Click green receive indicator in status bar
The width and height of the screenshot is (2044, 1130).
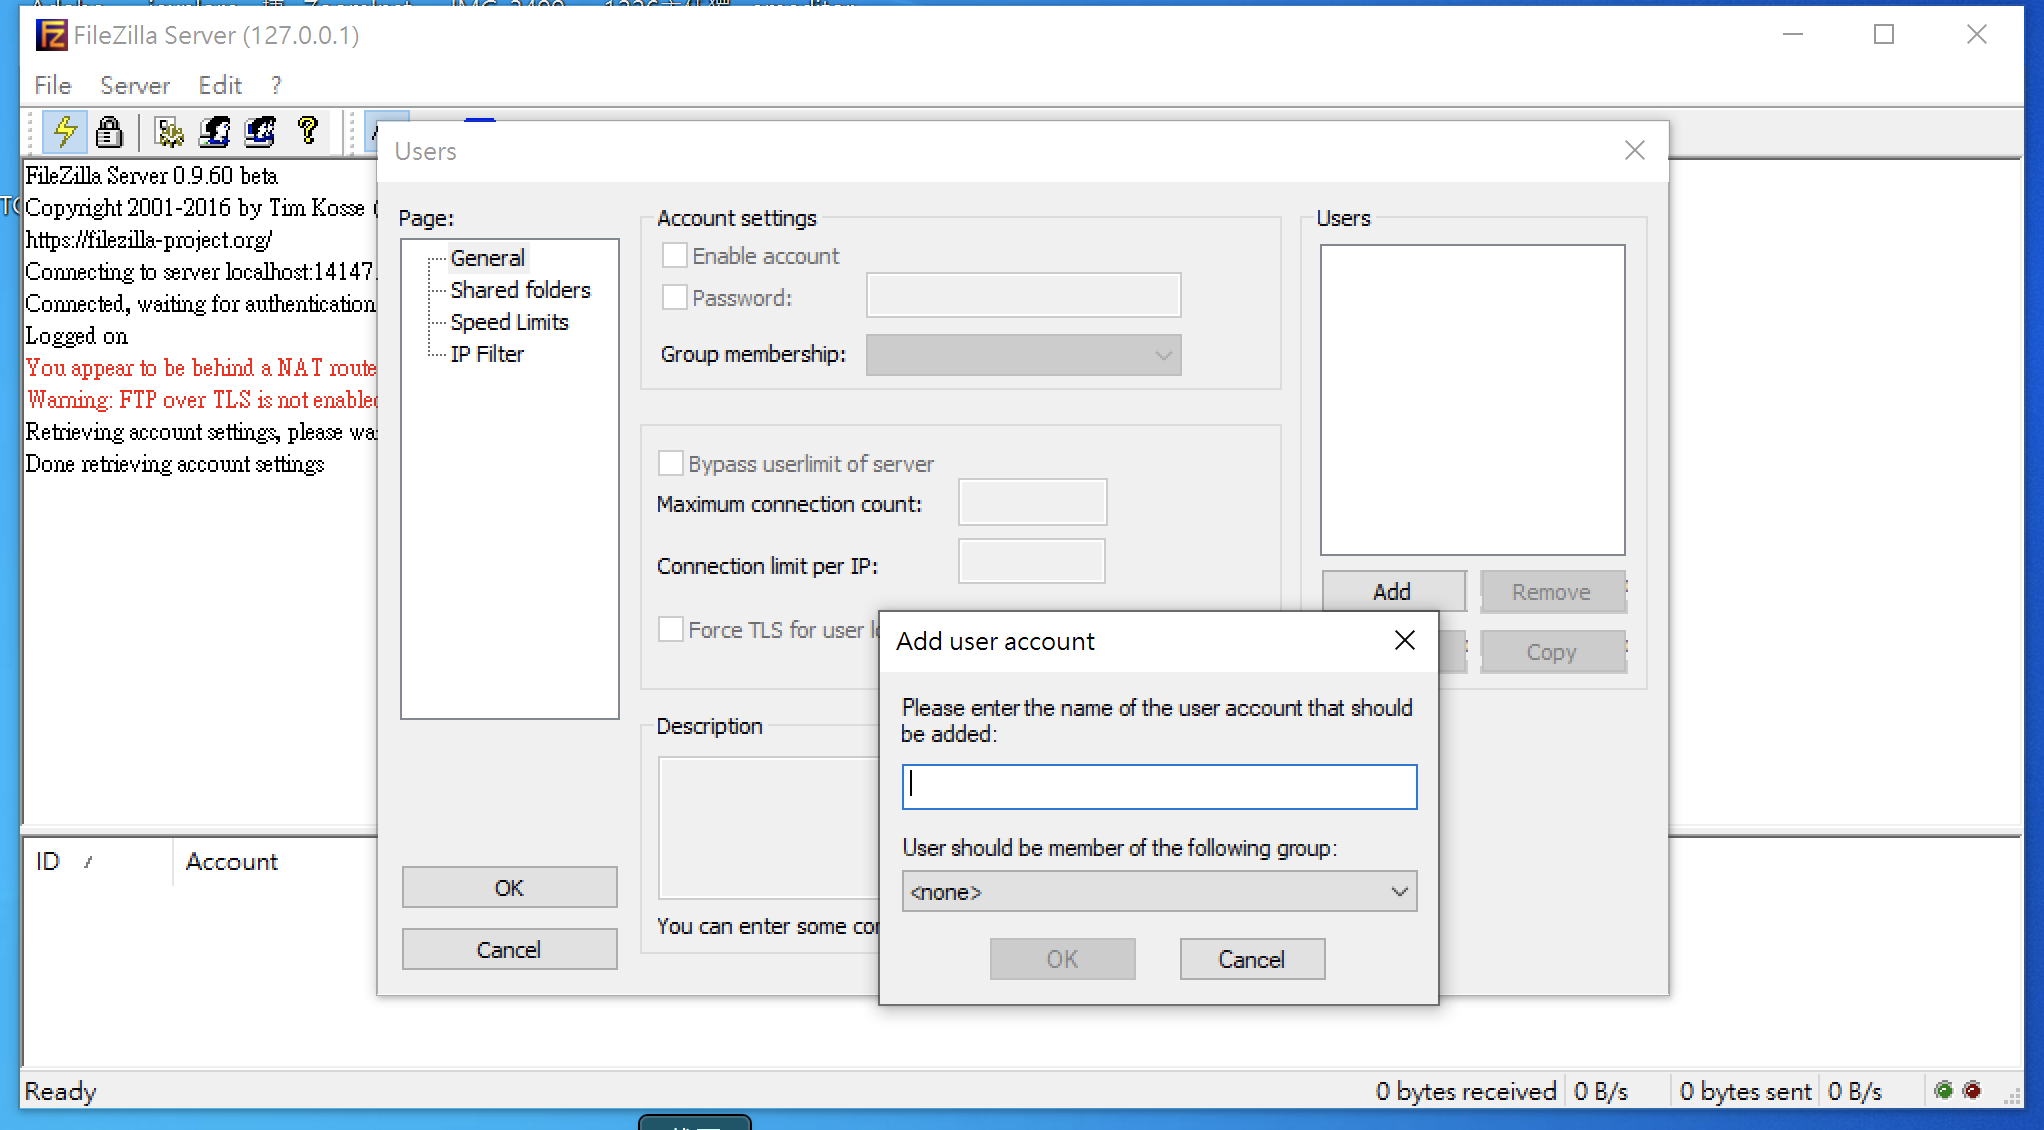tap(1942, 1090)
